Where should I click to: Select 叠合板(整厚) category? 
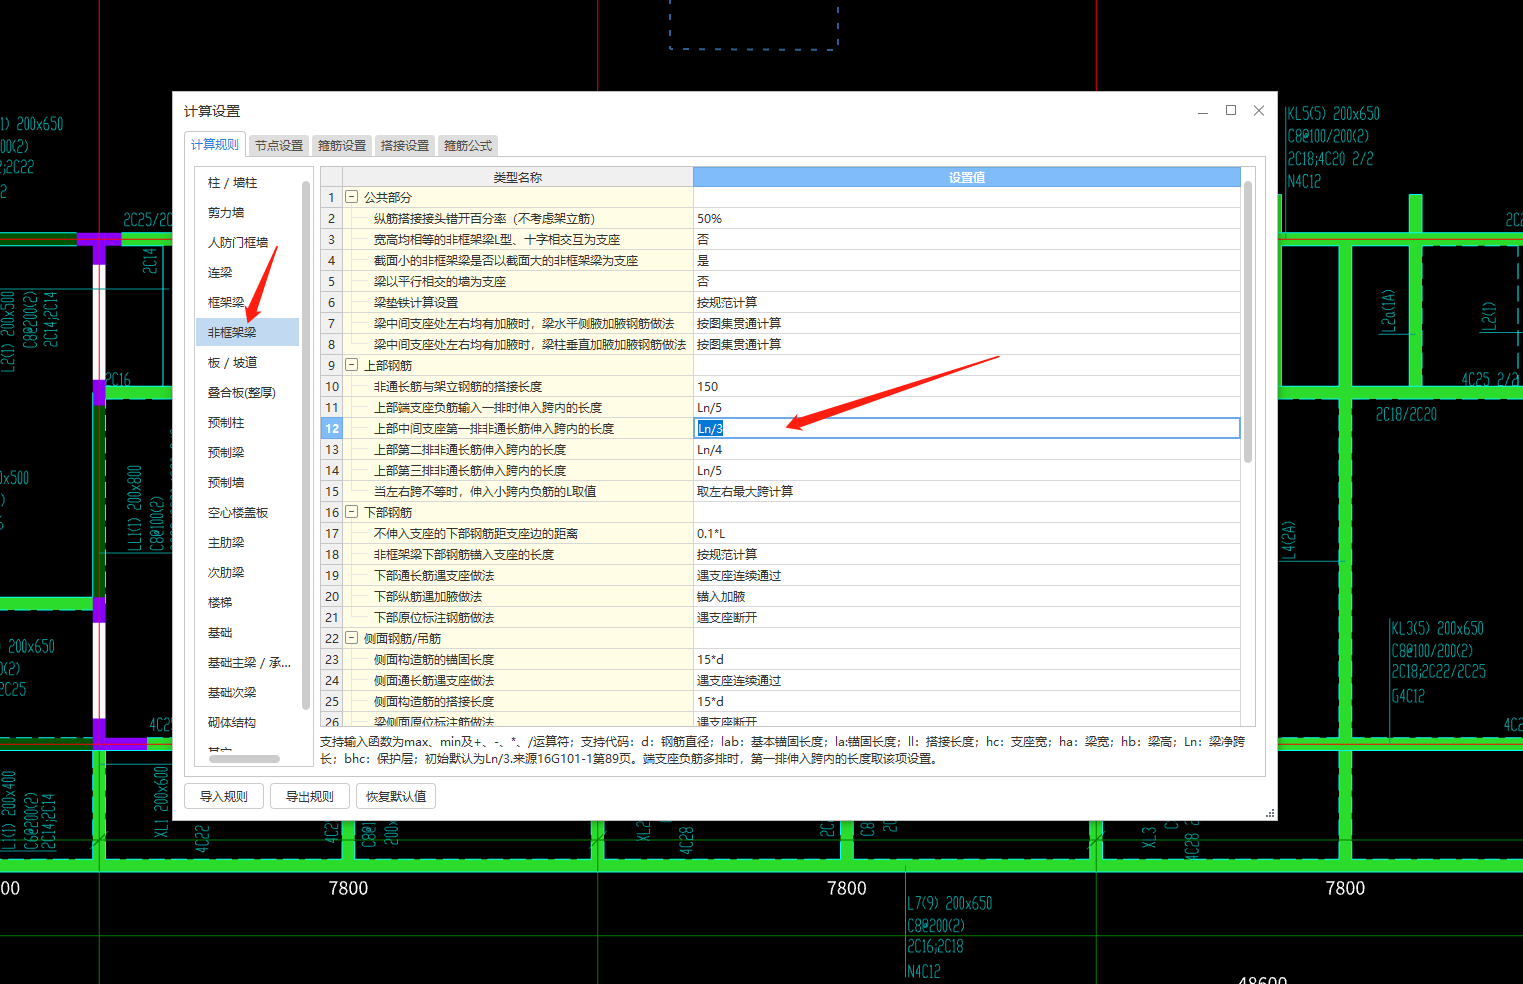(x=248, y=393)
